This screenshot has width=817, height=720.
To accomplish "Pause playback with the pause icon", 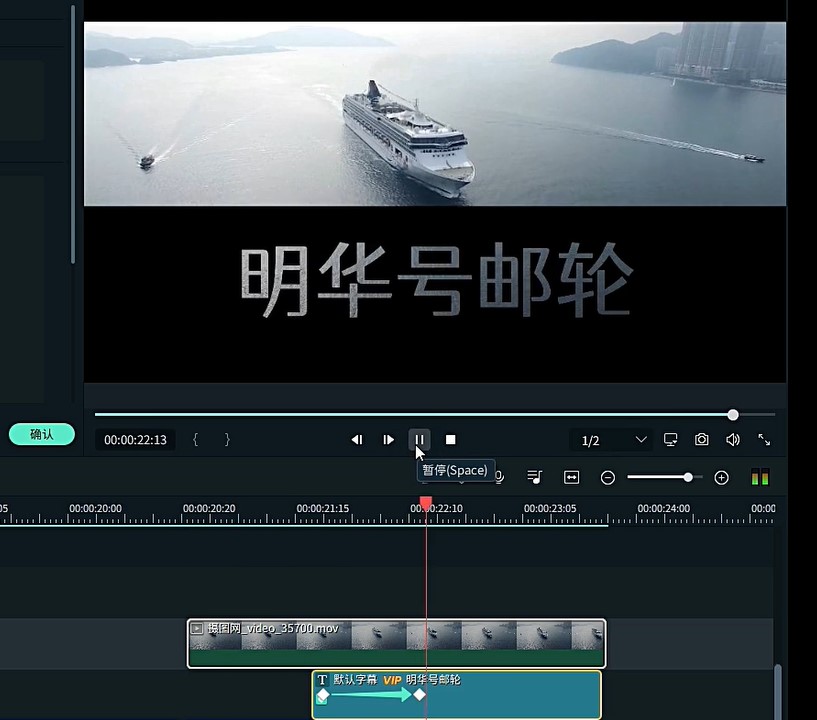I will (x=419, y=440).
